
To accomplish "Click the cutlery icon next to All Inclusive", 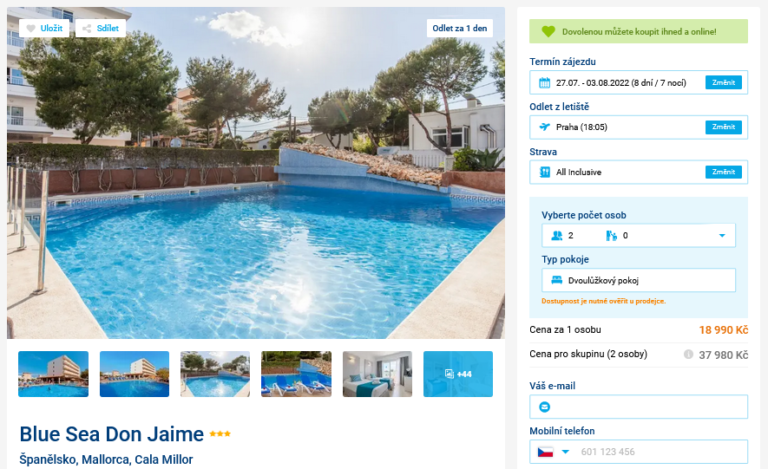I will [545, 172].
